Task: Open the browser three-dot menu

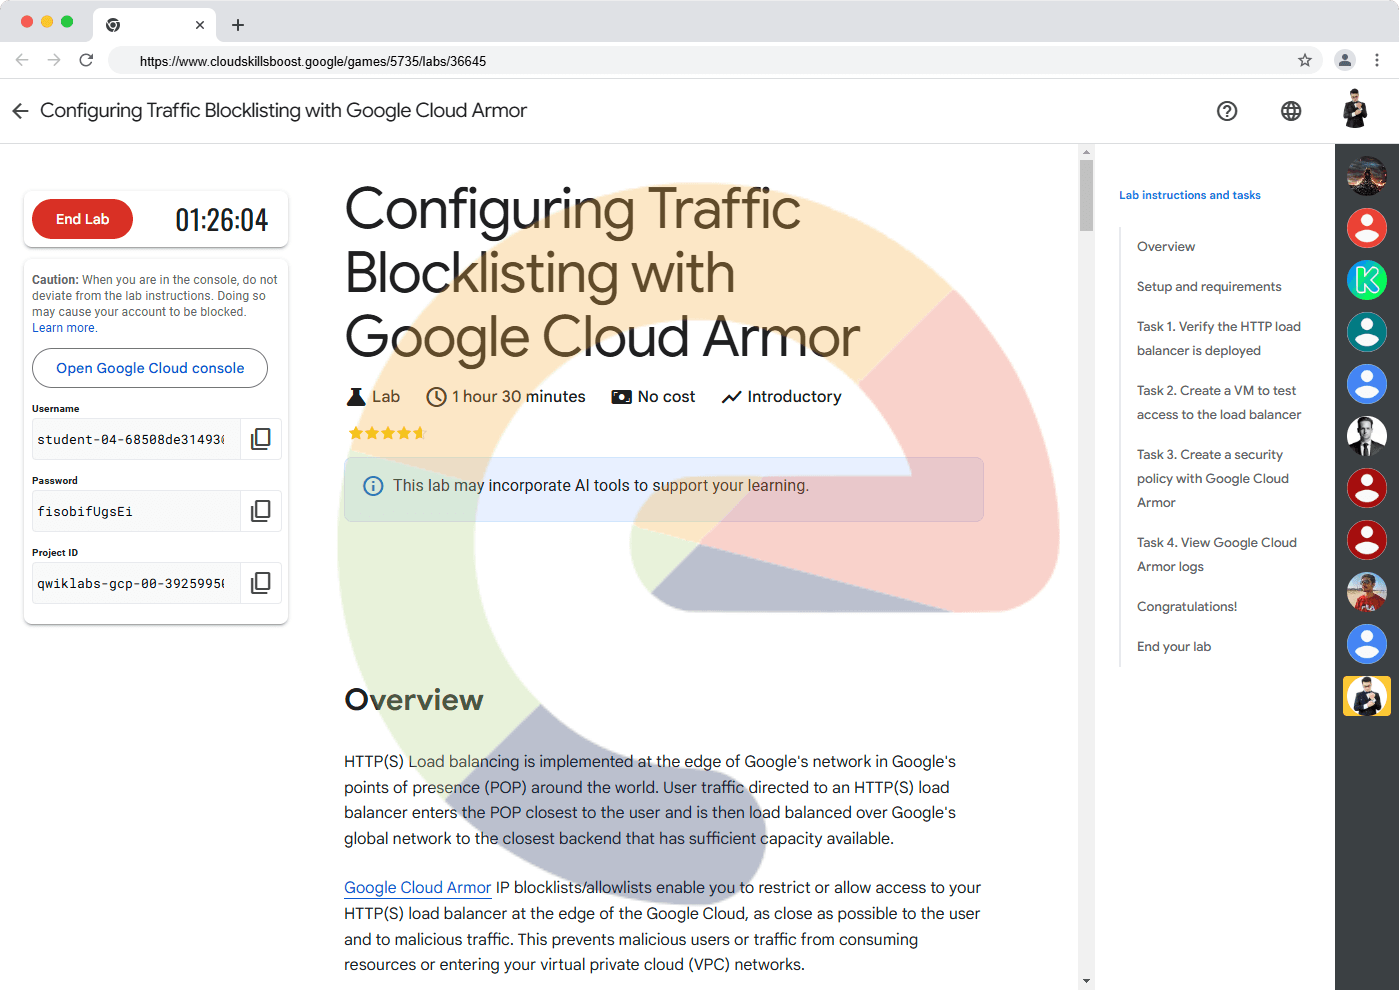Action: (1377, 61)
